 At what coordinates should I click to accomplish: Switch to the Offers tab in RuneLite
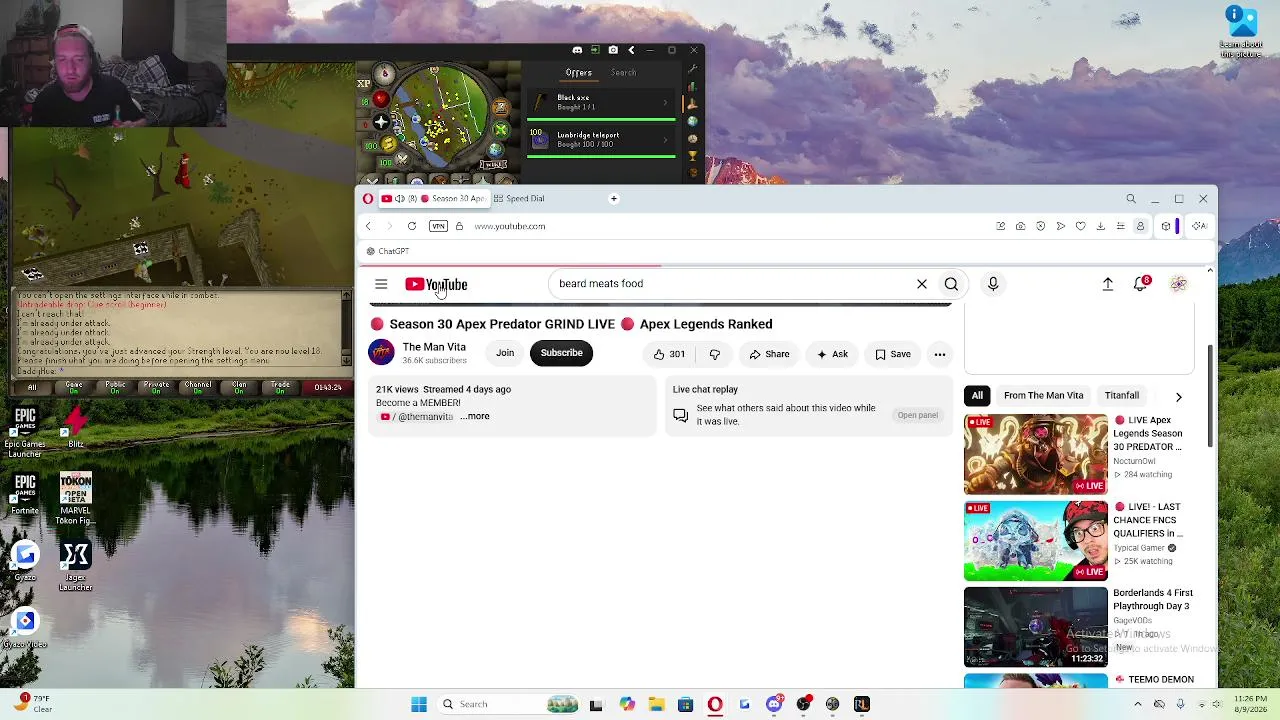point(578,73)
